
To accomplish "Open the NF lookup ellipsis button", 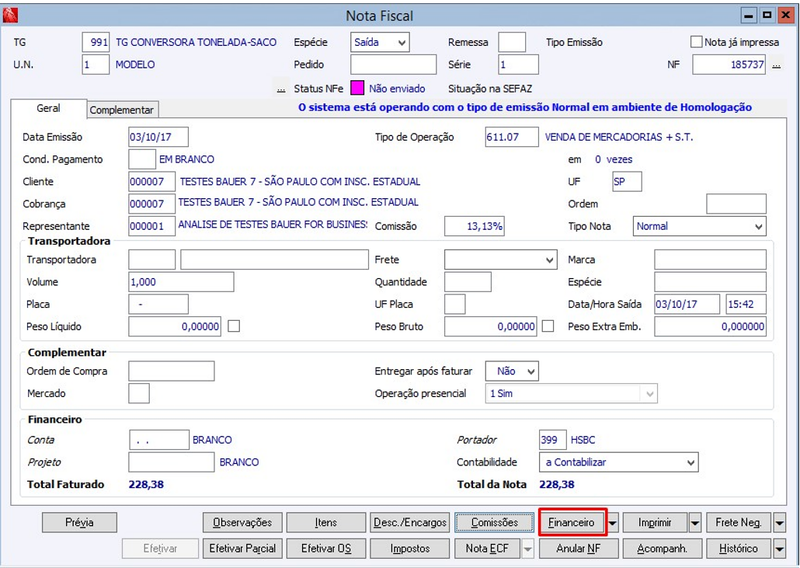I will (777, 65).
